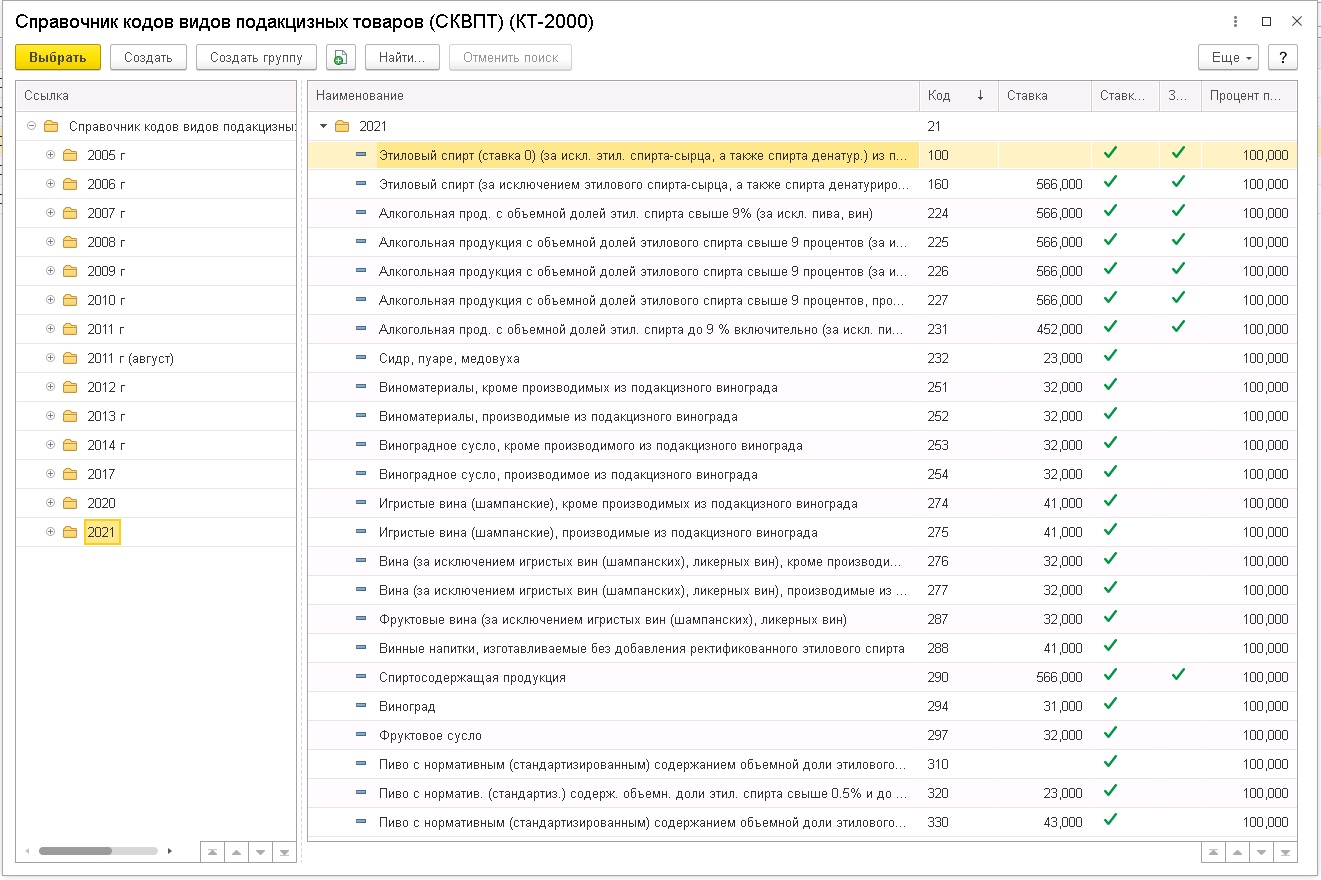This screenshot has height=880, width=1321.
Task: Click the 2014 г folder icon
Action: tap(70, 445)
